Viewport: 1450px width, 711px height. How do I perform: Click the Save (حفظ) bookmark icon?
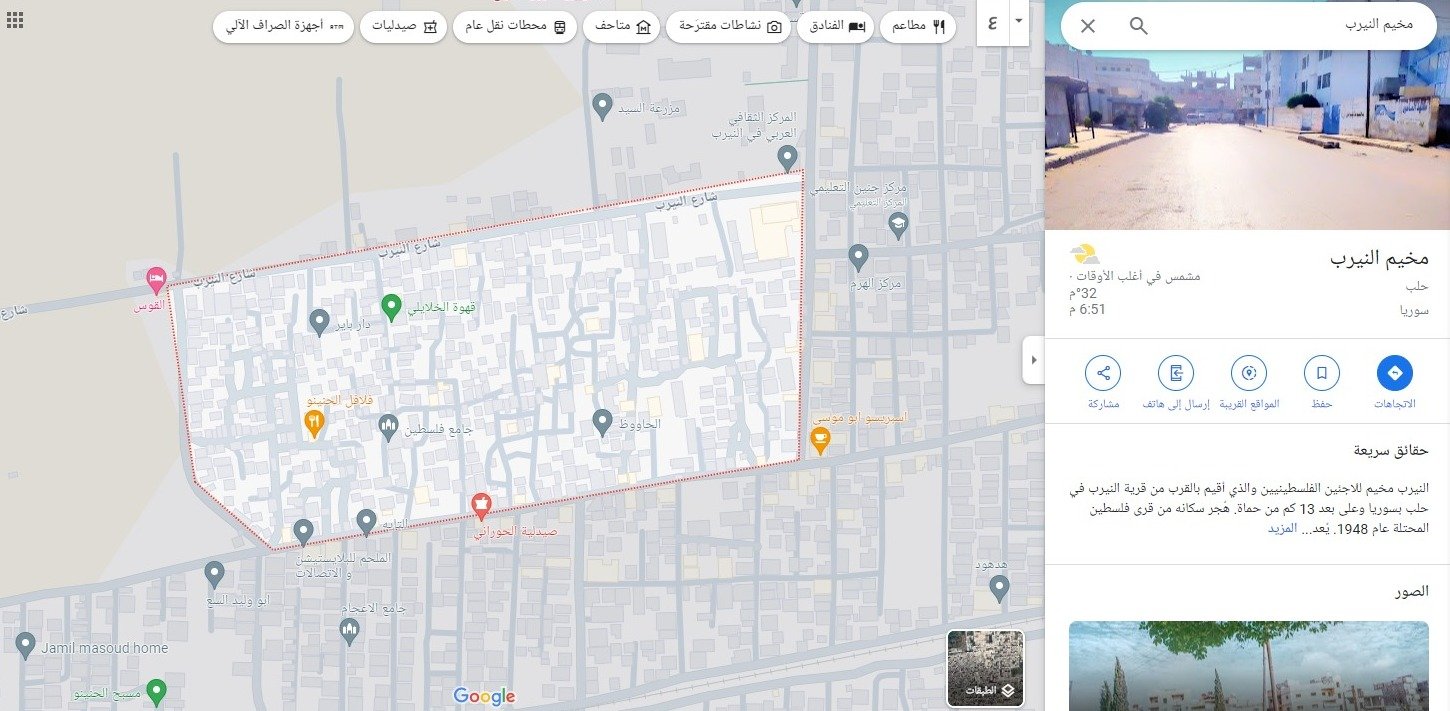point(1321,374)
